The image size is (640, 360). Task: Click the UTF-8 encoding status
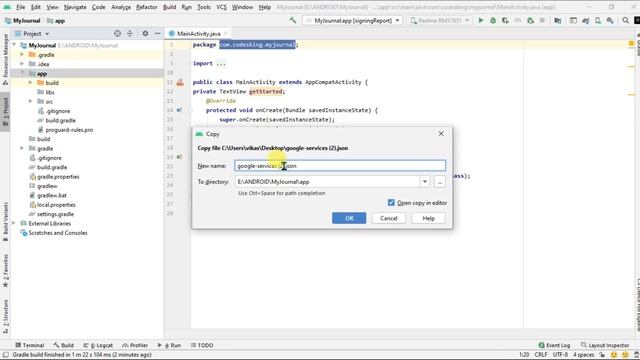pyautogui.click(x=560, y=355)
